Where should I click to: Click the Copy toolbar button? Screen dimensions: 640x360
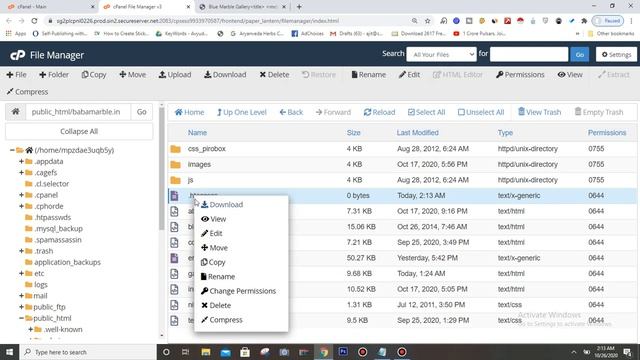click(94, 75)
